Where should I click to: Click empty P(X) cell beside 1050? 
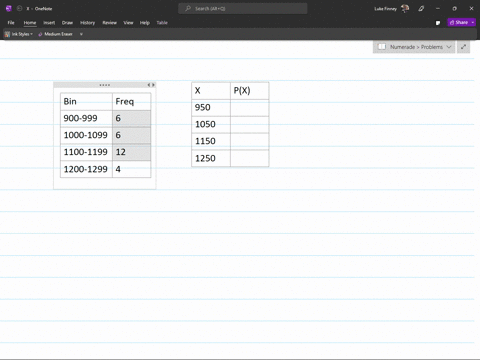coord(250,124)
